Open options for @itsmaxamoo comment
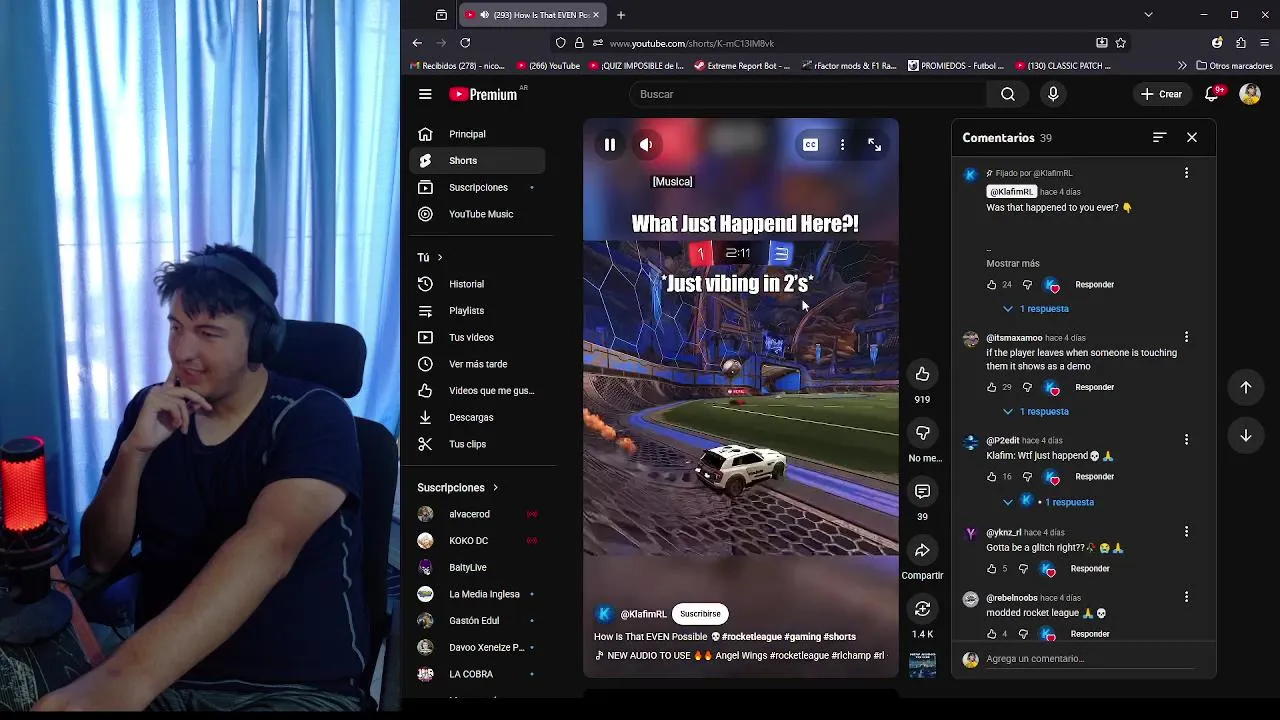 point(1186,337)
